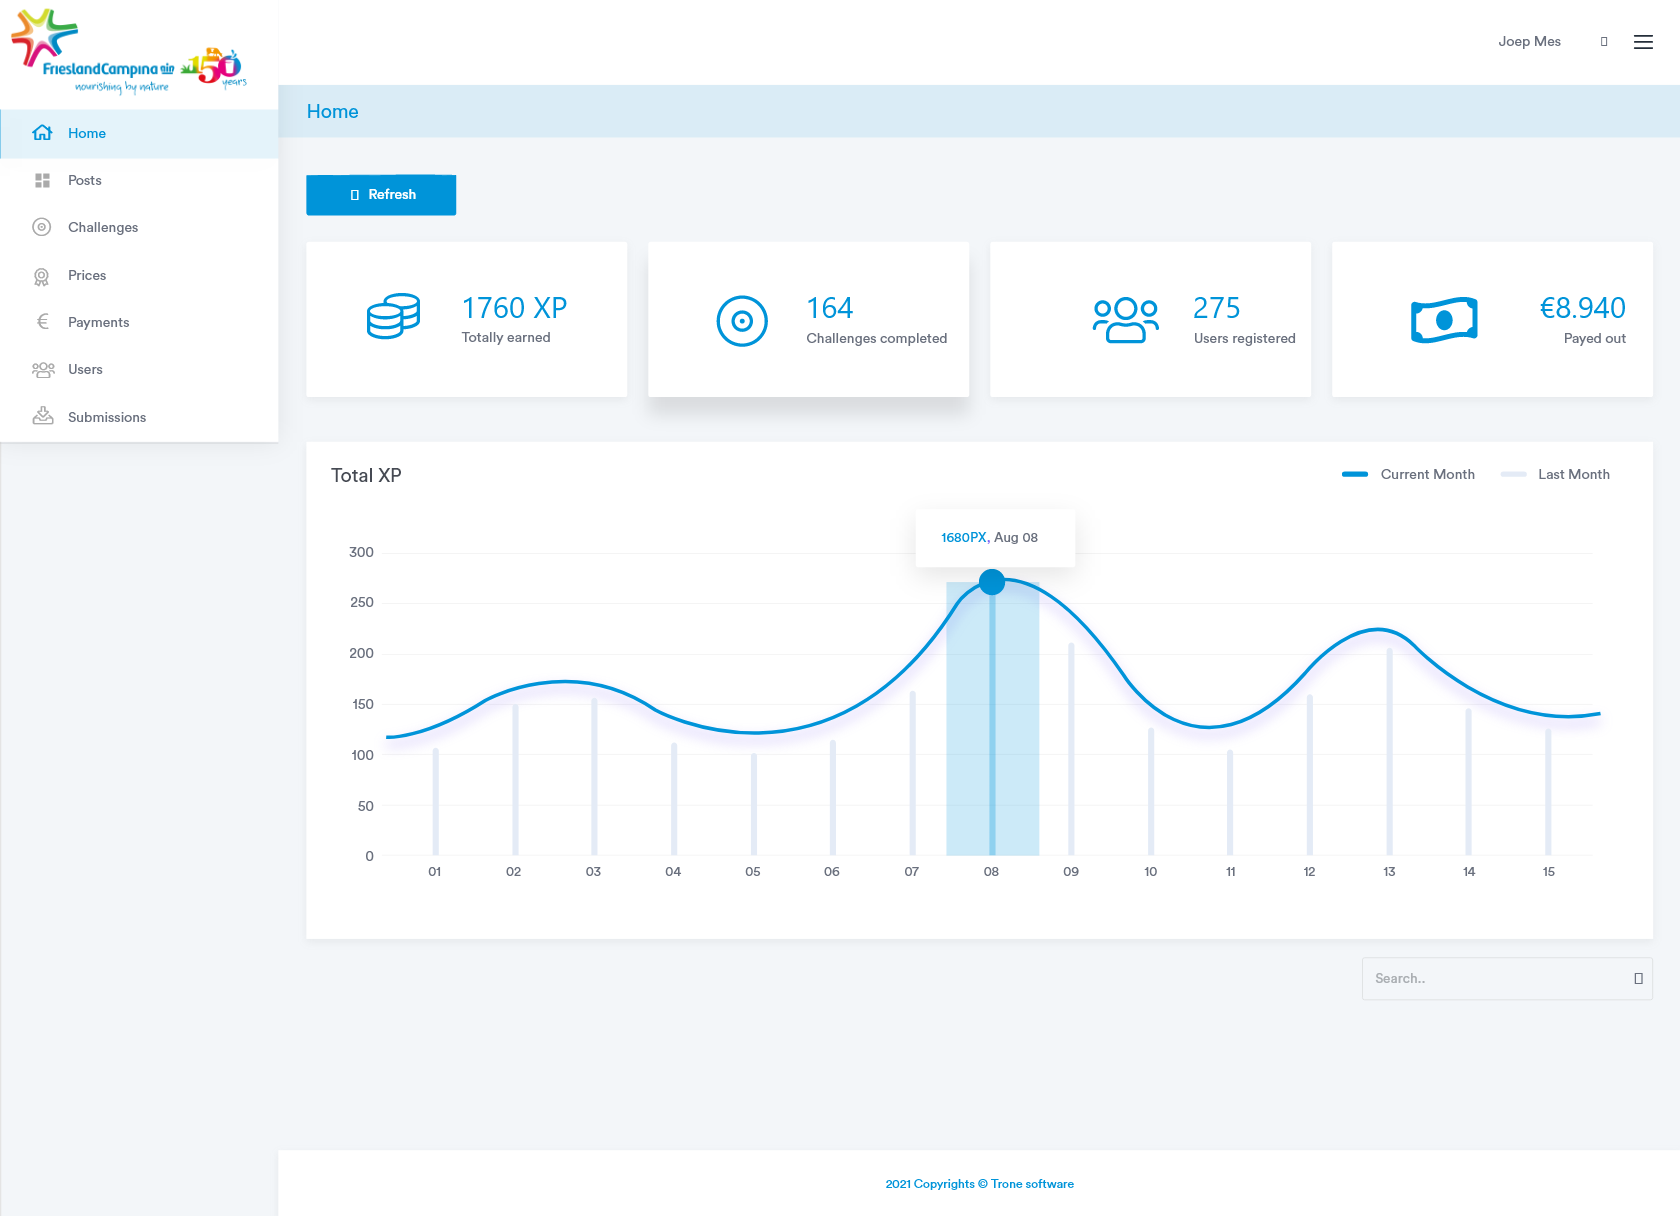The image size is (1680, 1216).
Task: Open Challenges in sidebar
Action: click(103, 228)
